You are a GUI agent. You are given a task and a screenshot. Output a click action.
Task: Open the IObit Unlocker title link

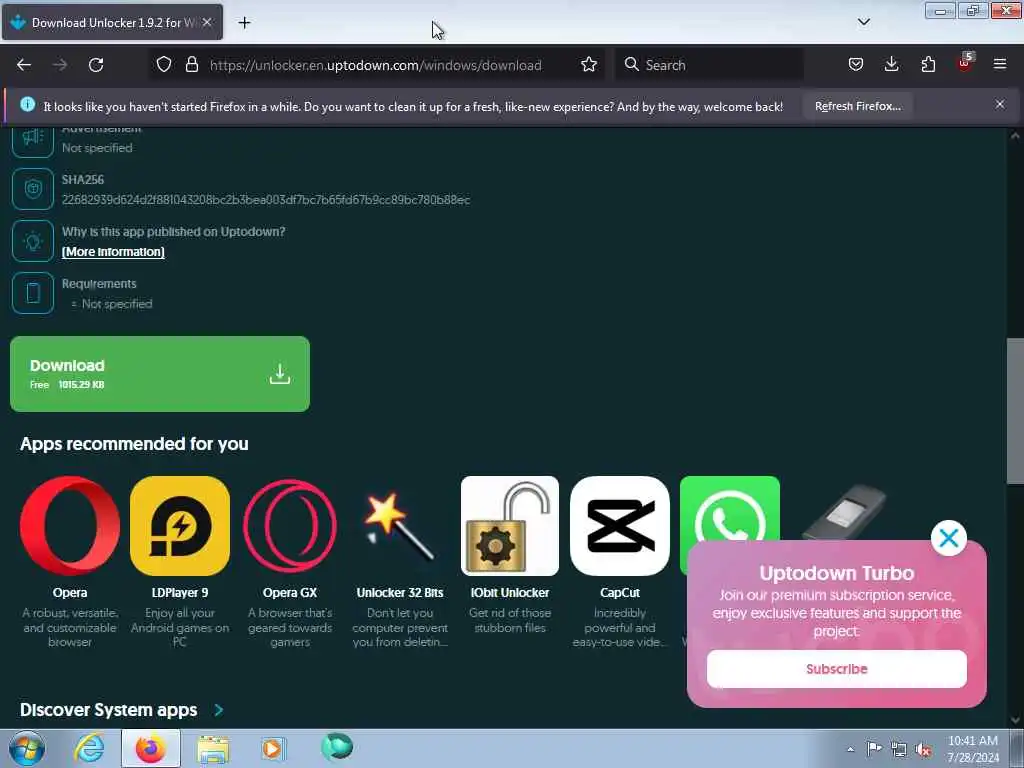point(510,592)
